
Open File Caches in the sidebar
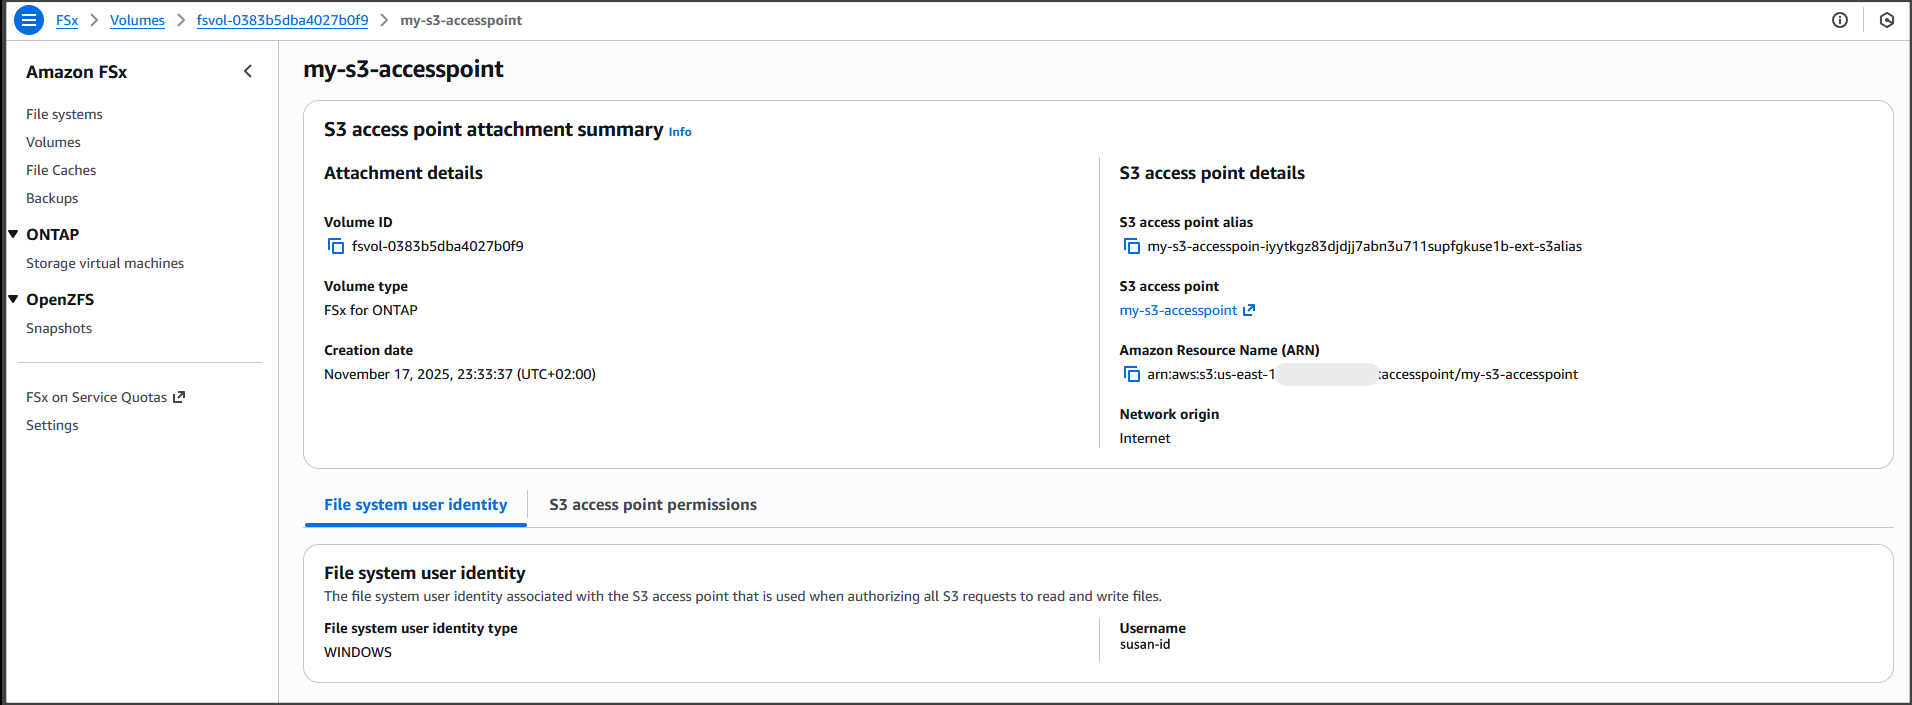tap(61, 170)
